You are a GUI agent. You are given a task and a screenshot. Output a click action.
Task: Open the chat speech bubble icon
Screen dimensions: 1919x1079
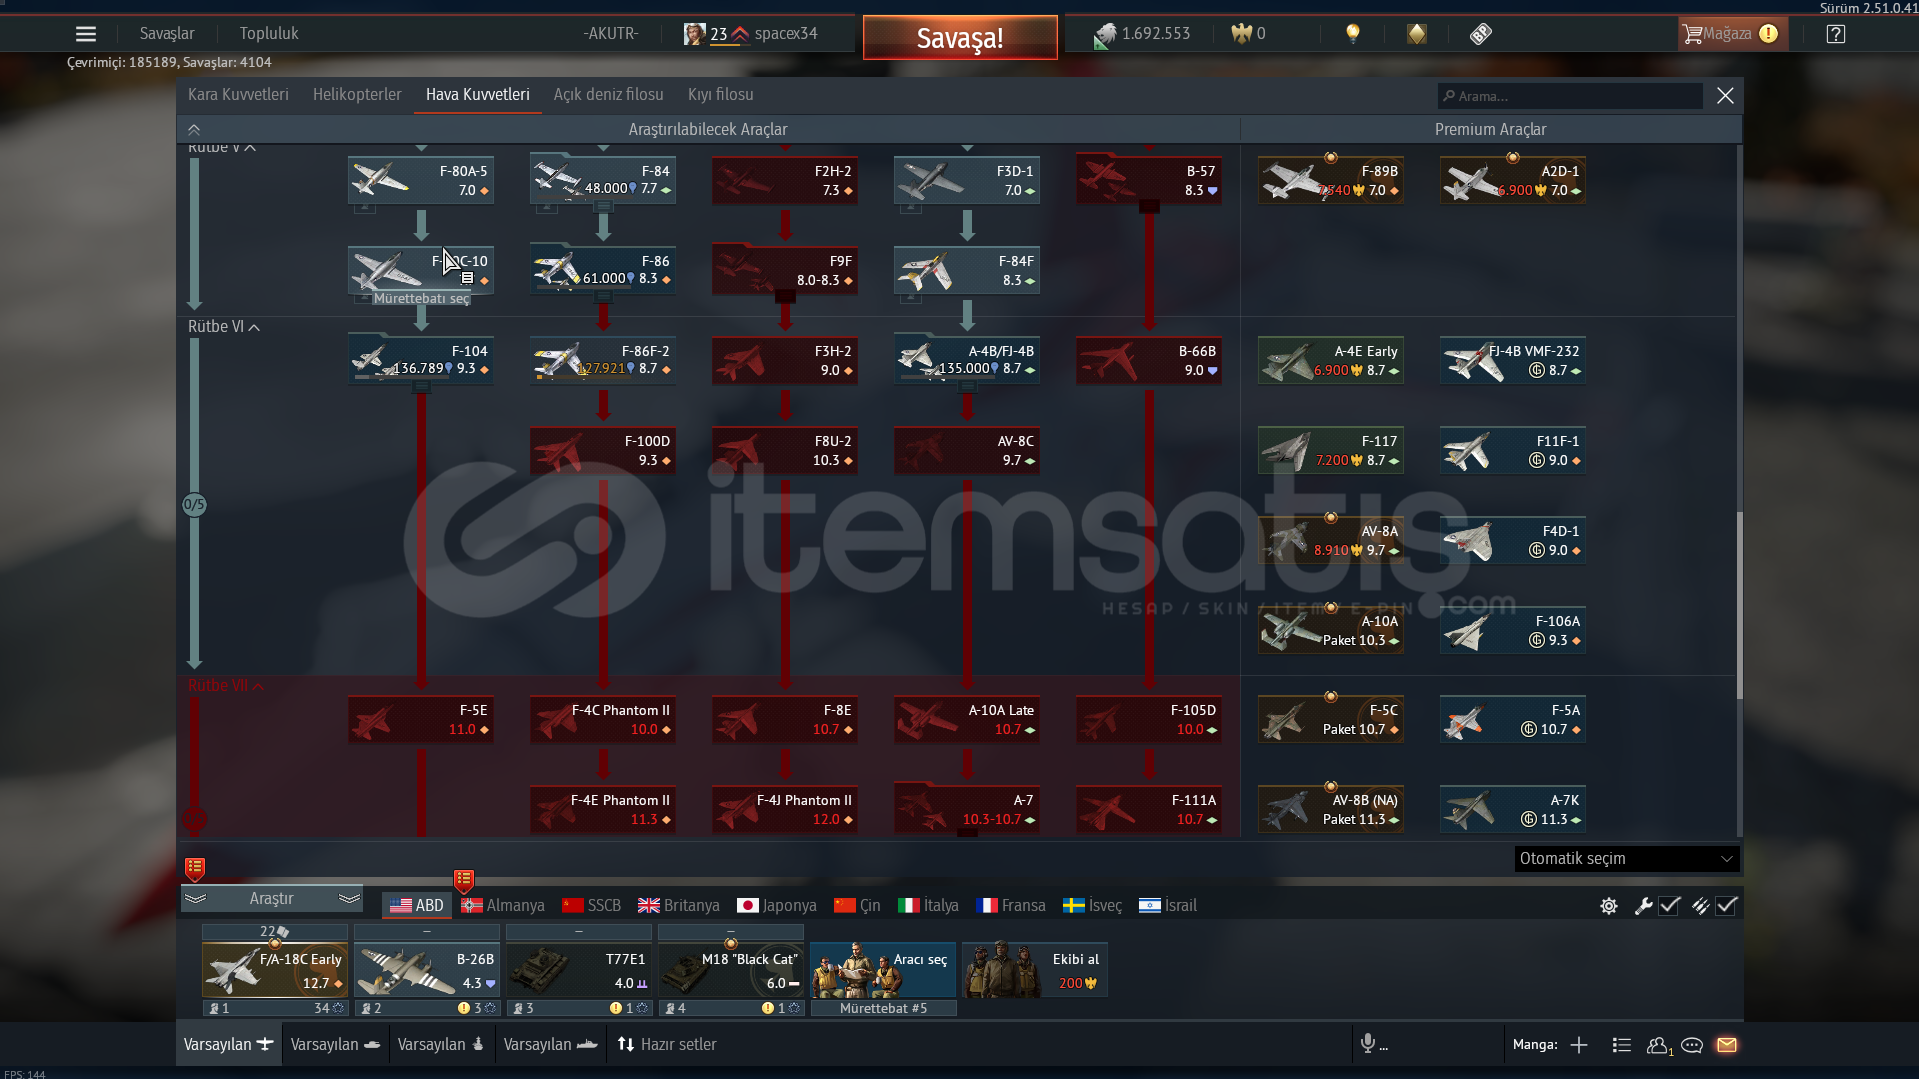(1692, 1045)
